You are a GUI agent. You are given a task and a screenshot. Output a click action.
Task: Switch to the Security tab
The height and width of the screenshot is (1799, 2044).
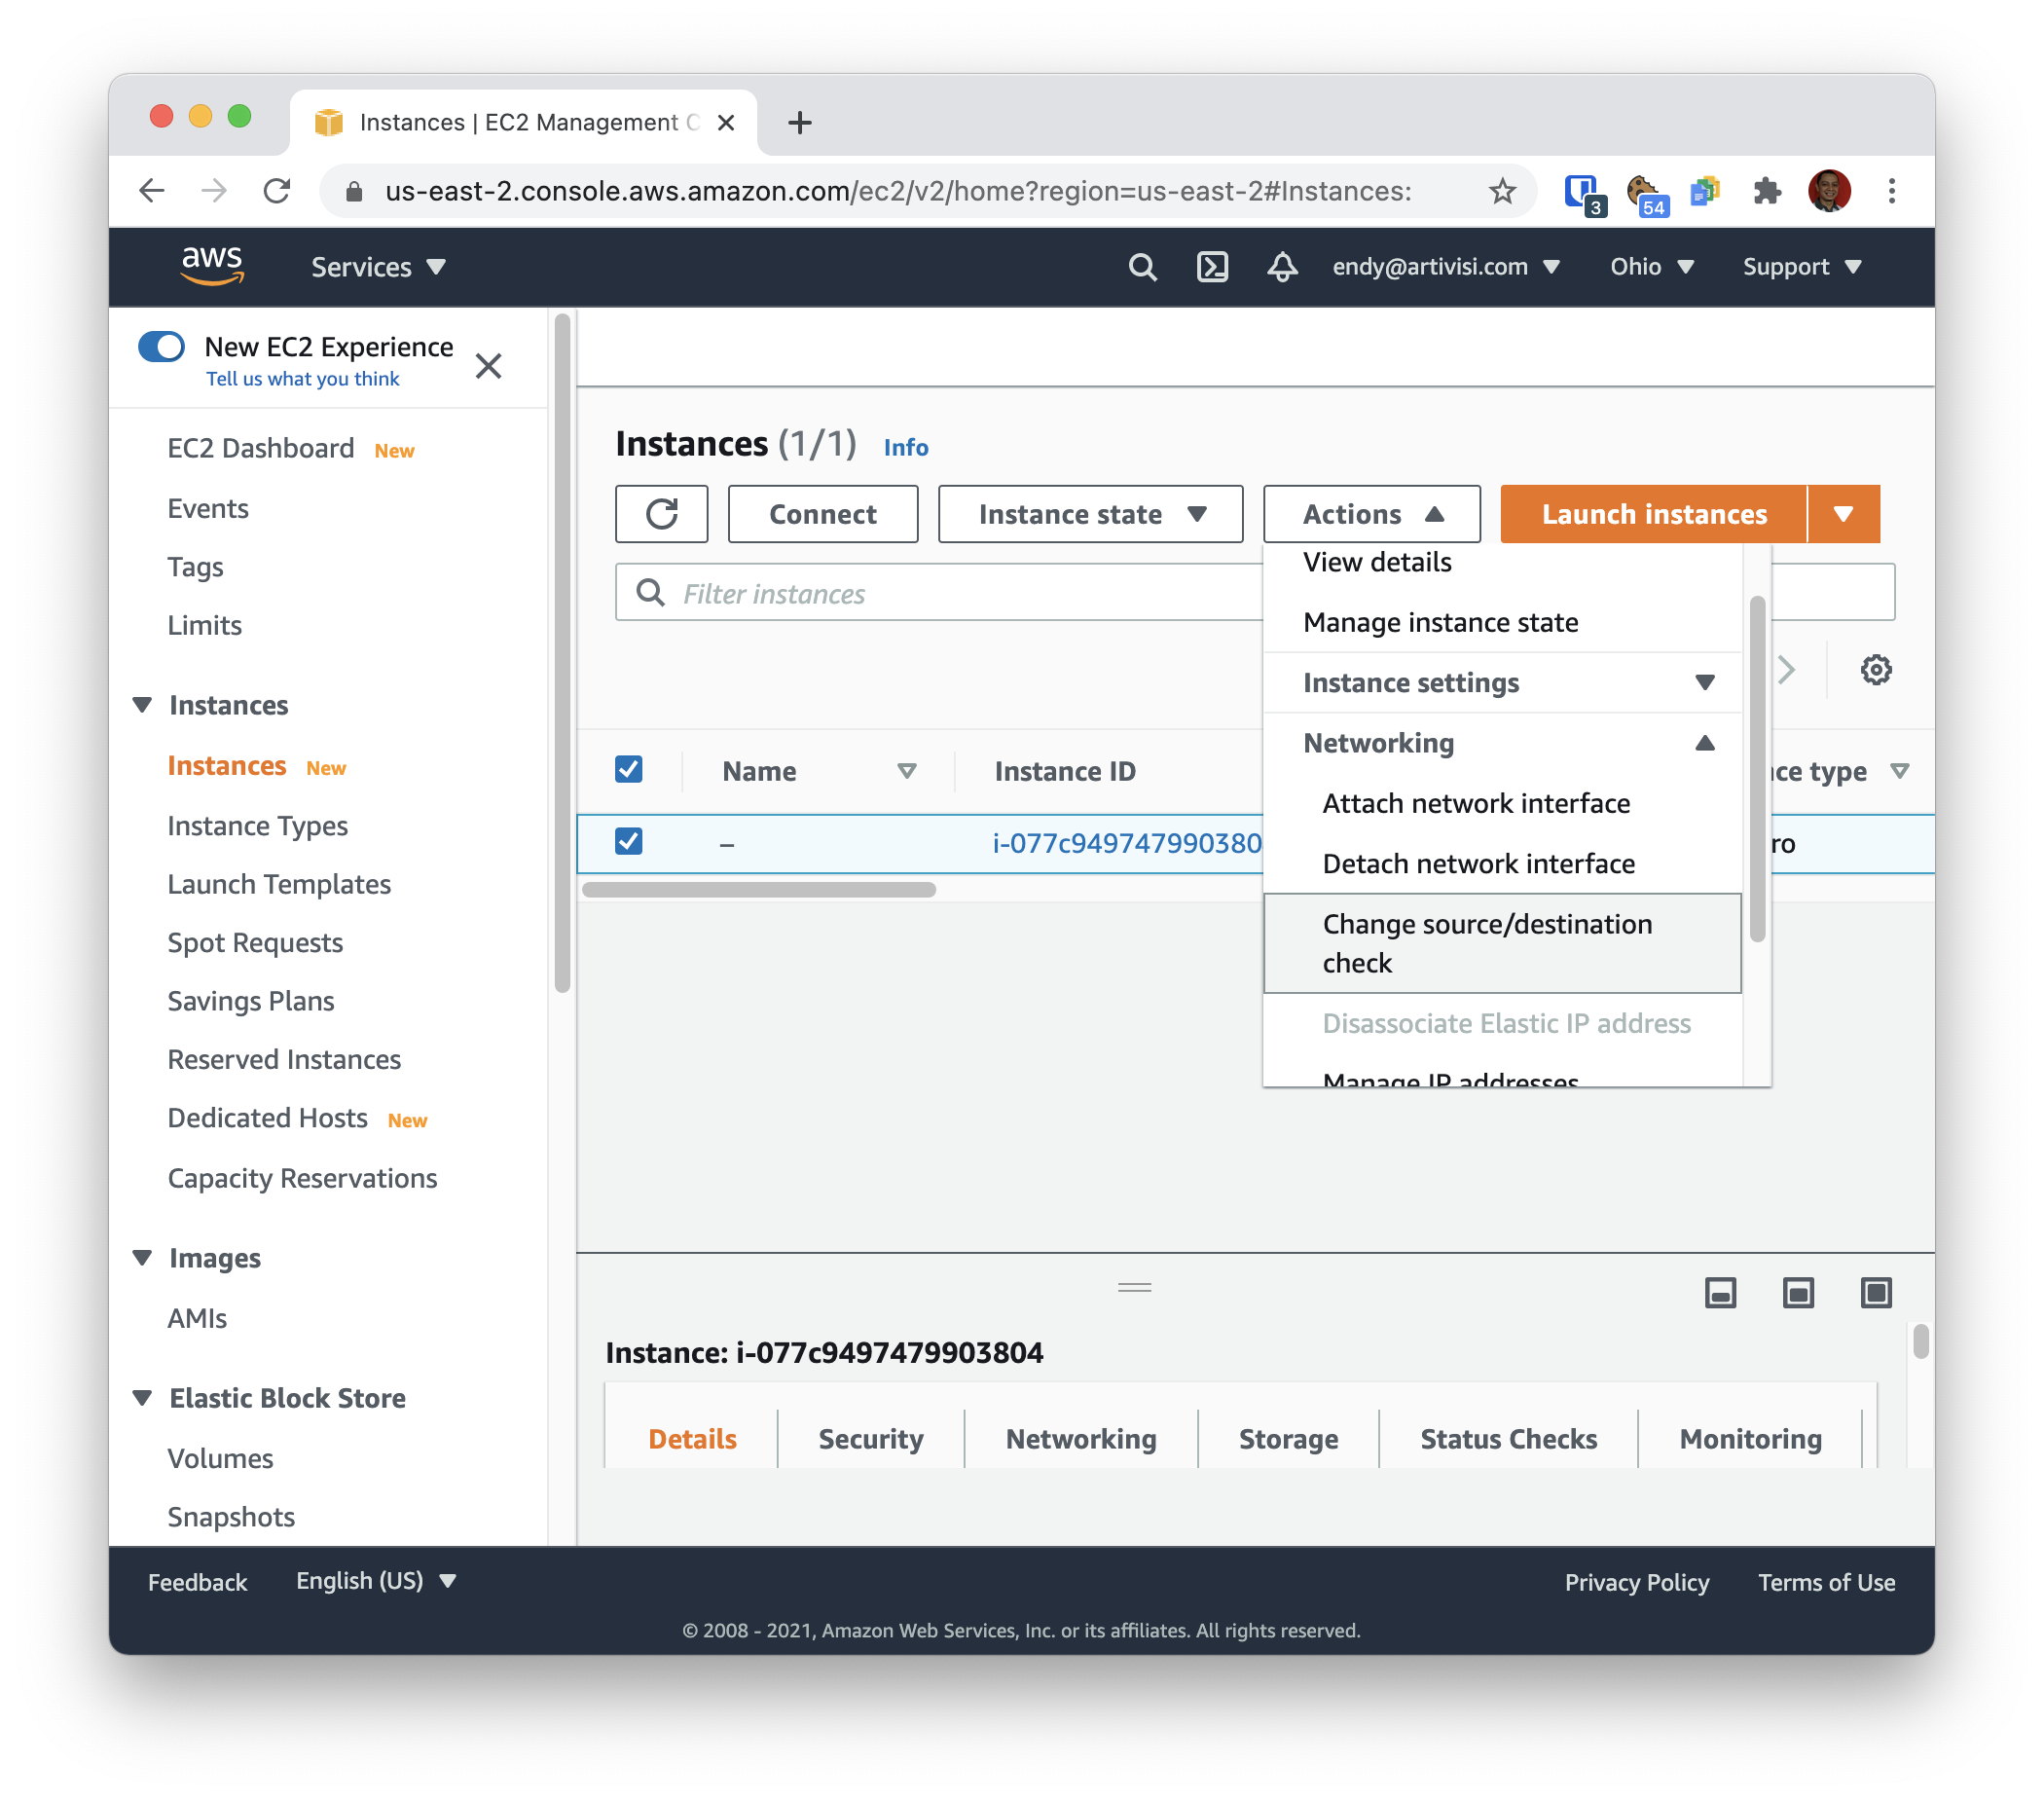click(x=870, y=1438)
